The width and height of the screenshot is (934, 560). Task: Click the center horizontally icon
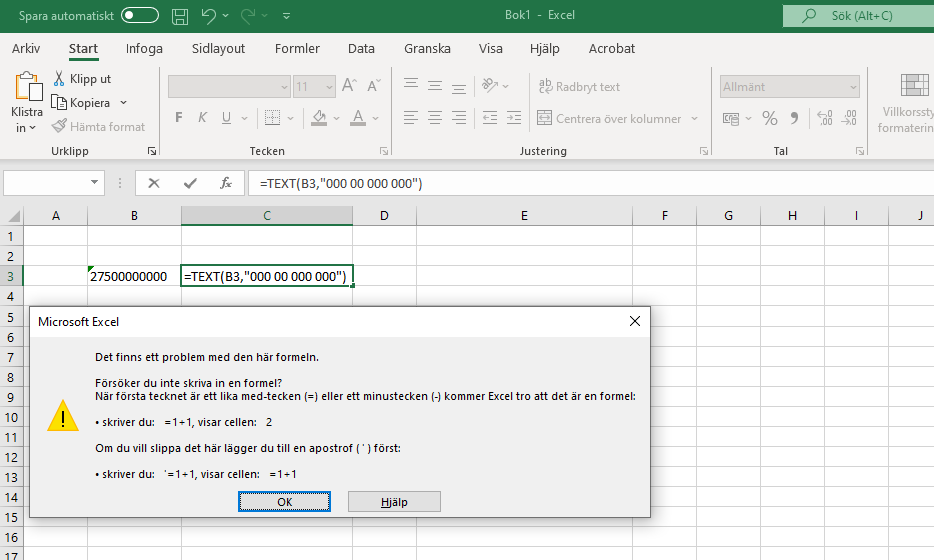435,118
